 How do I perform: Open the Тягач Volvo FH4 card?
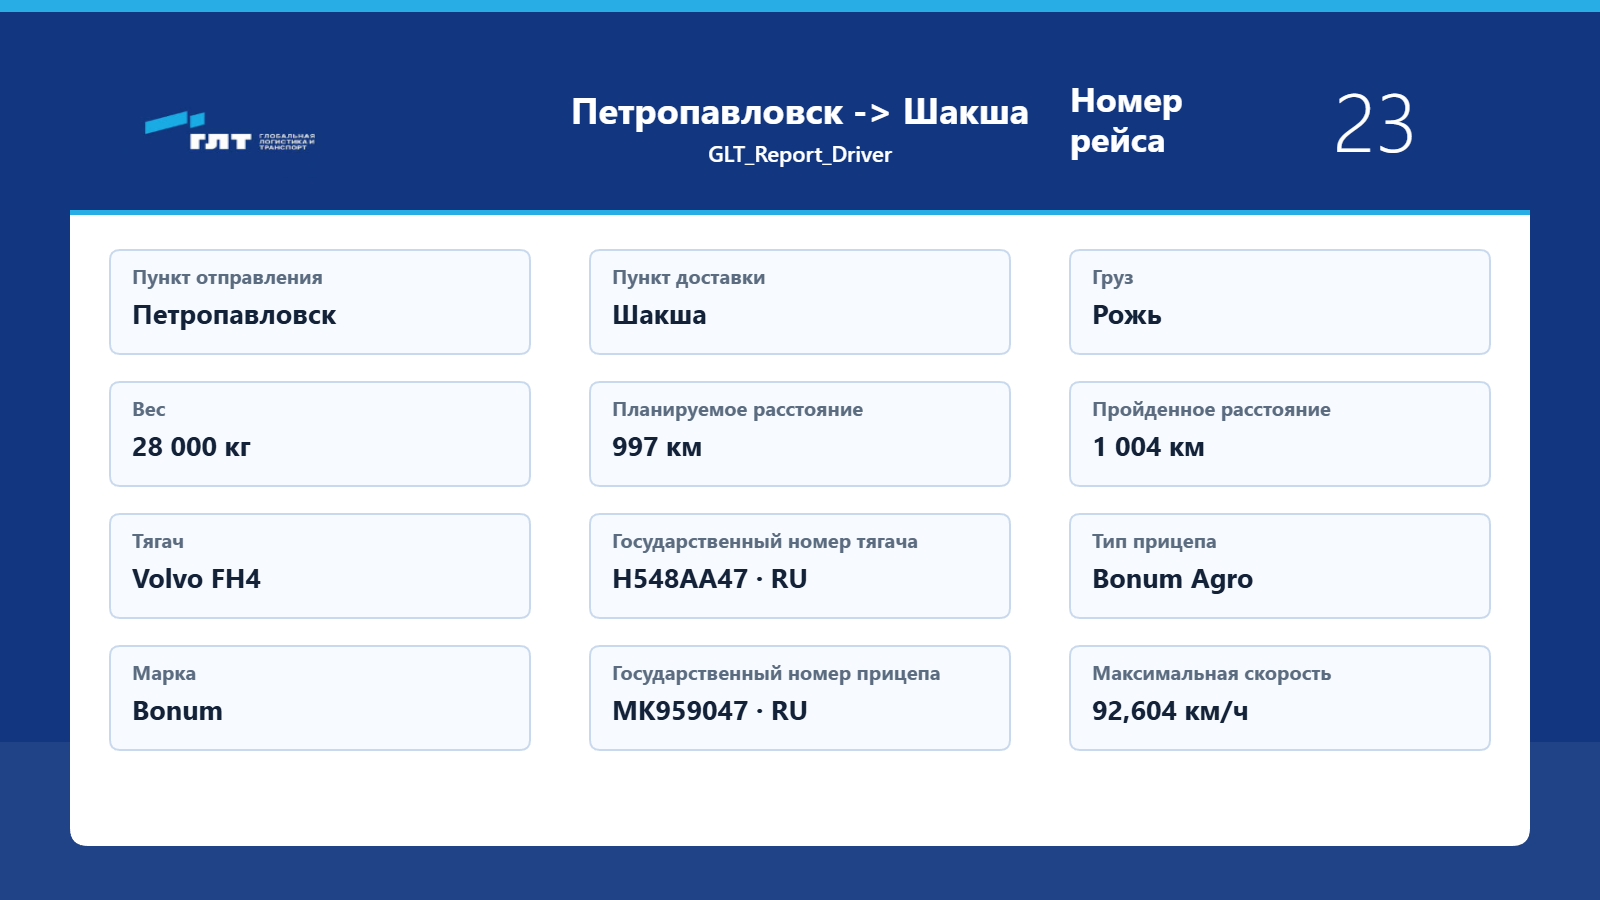point(320,566)
